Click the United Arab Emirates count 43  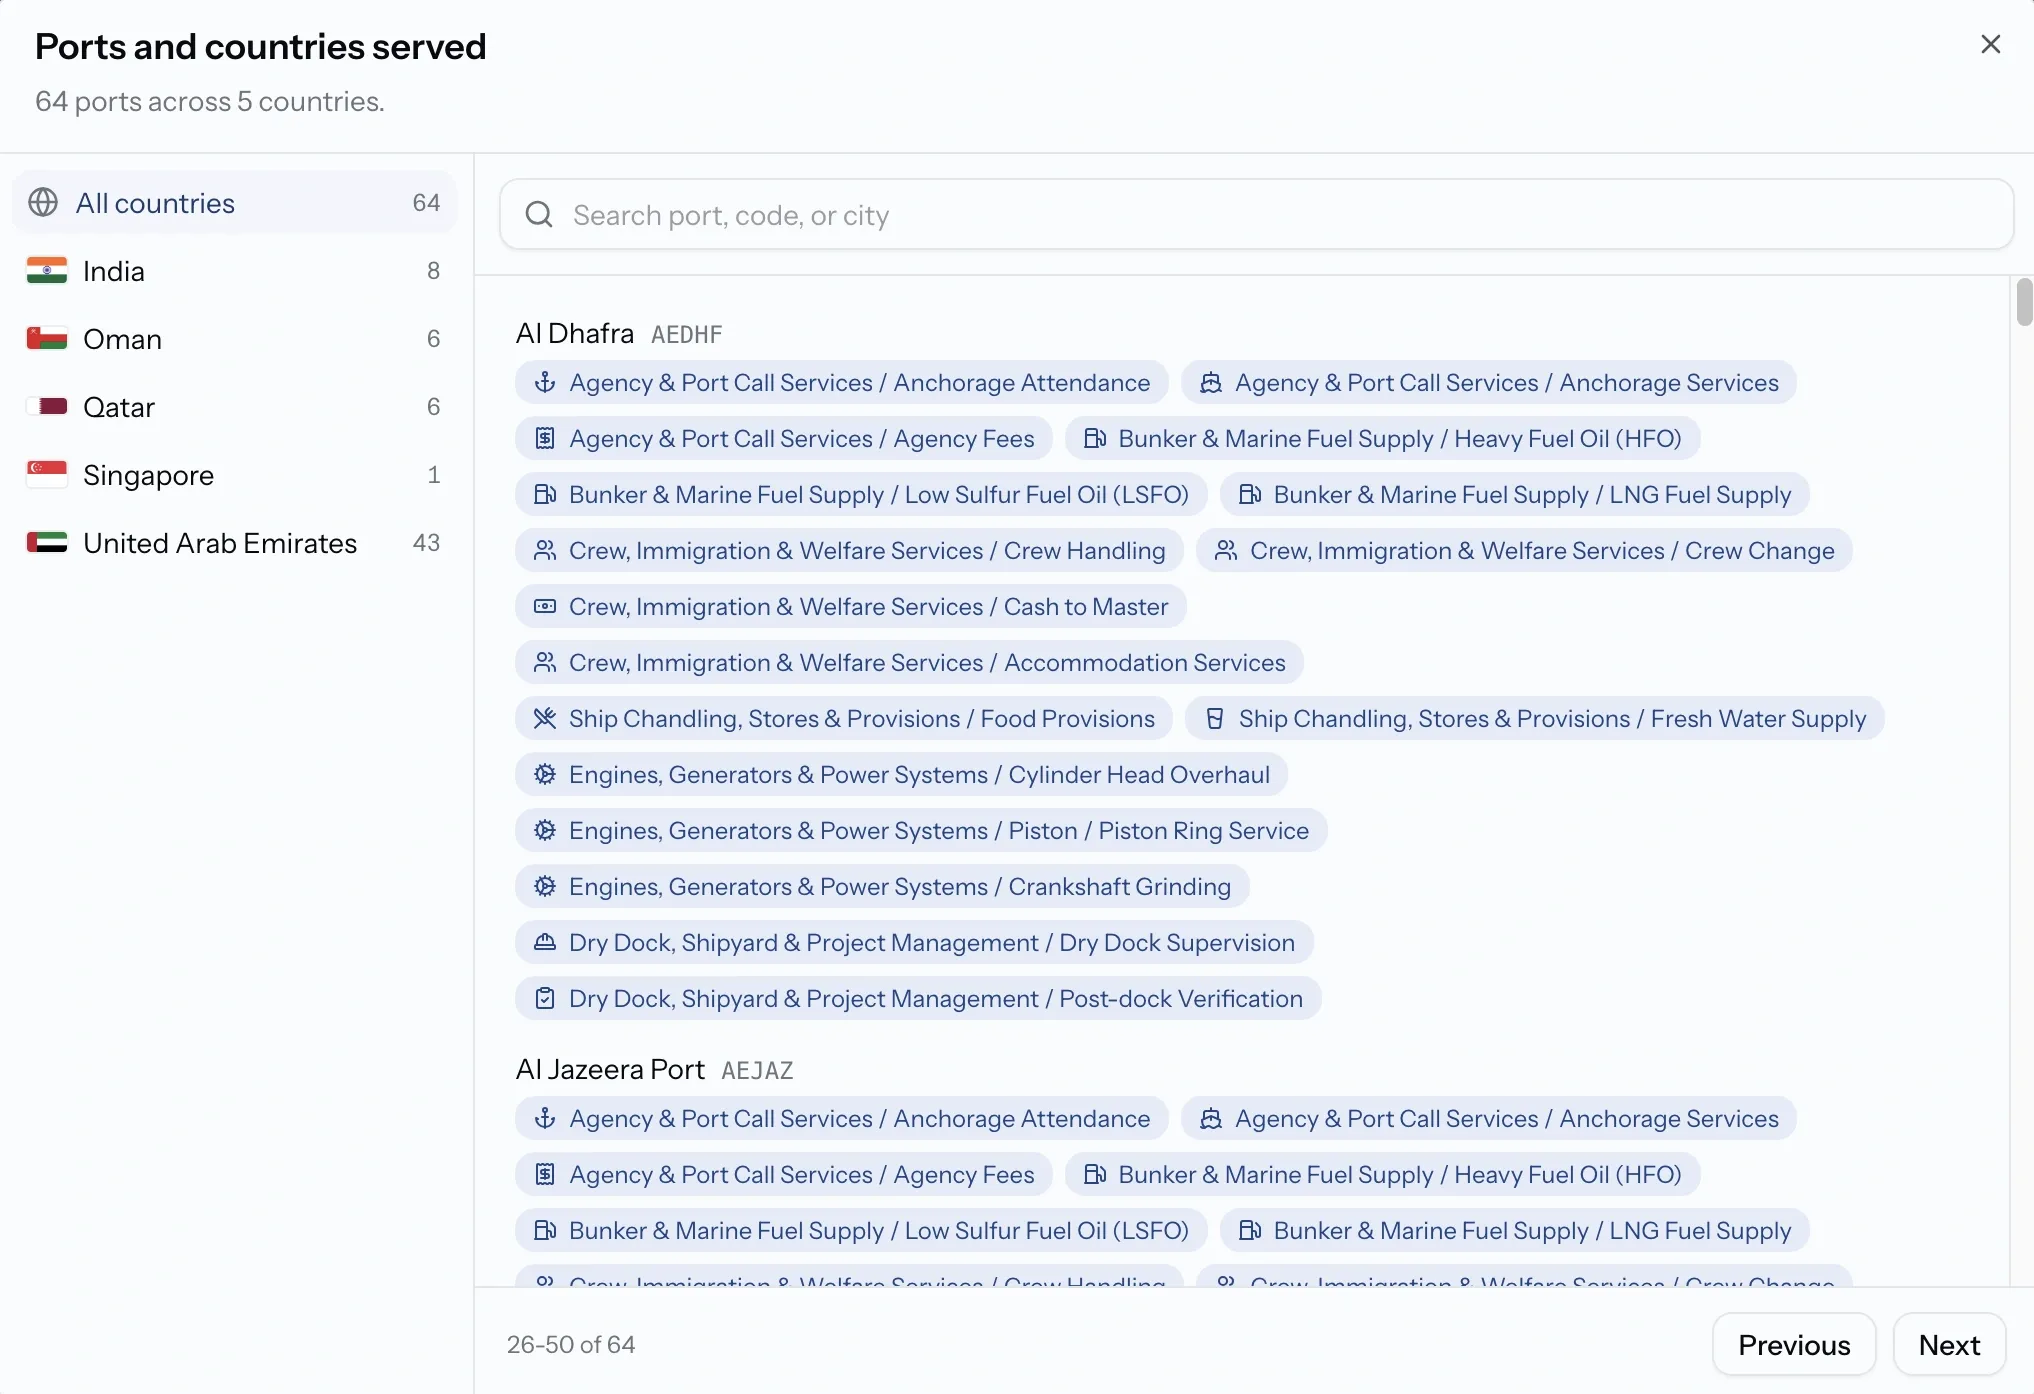tap(426, 543)
